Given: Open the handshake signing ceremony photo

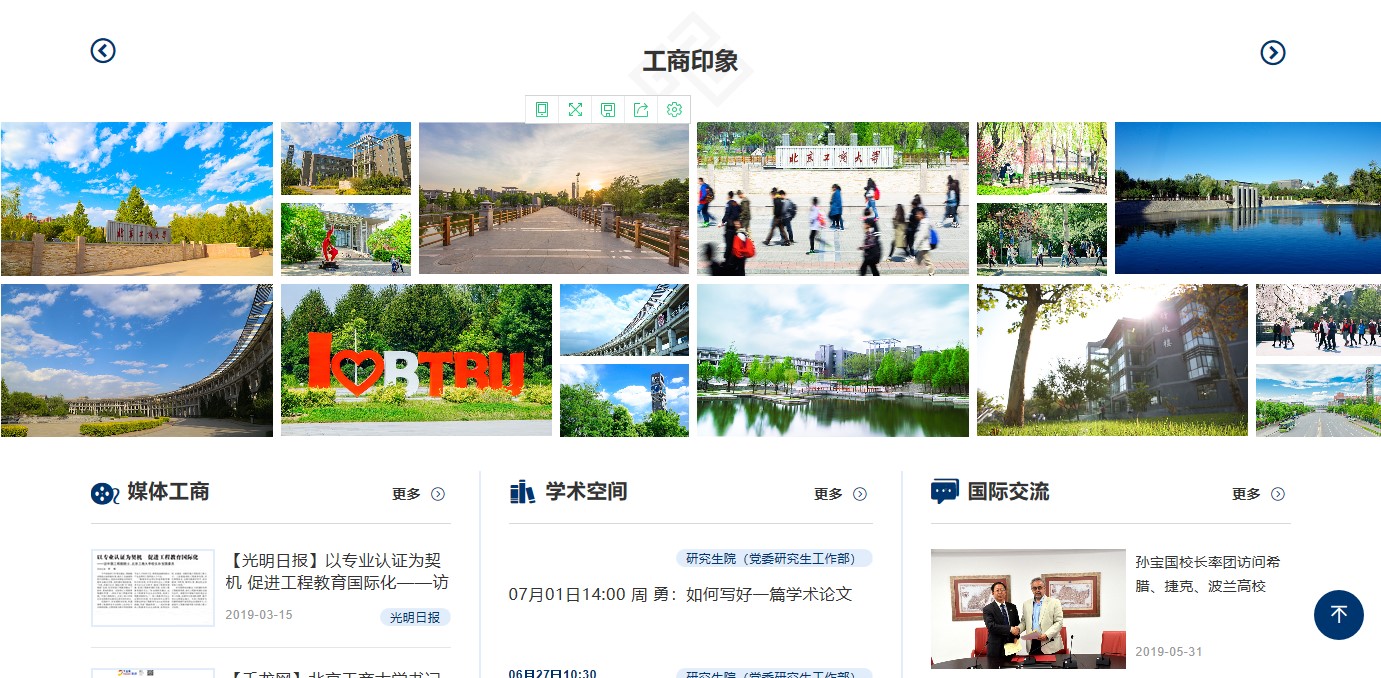Looking at the screenshot, I should click(x=1027, y=608).
